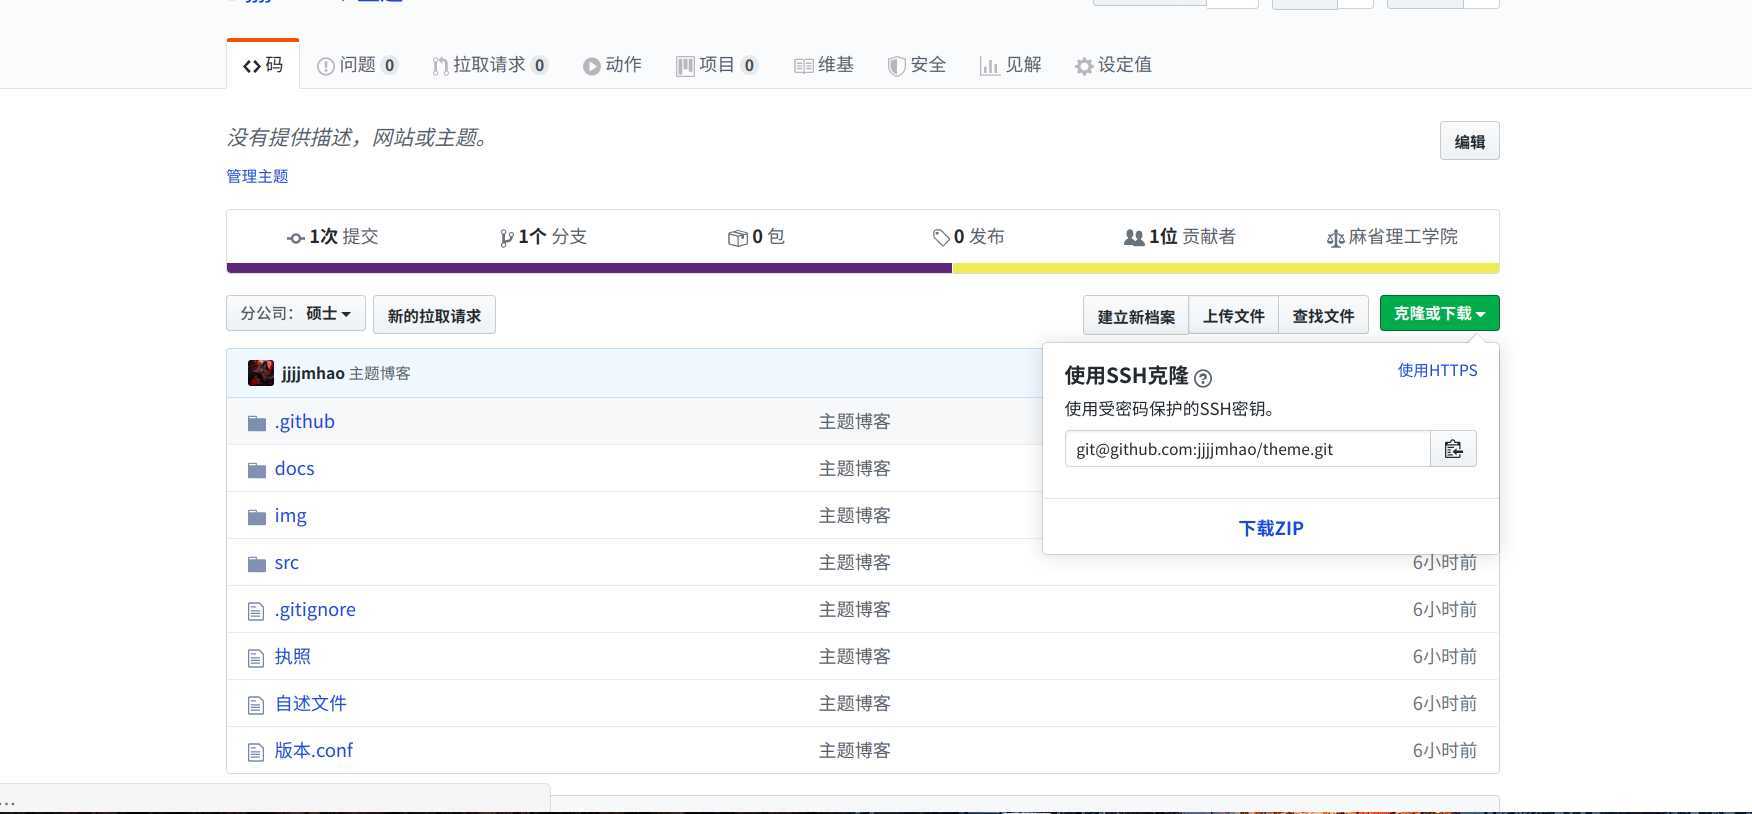
Task: Click the 主题博客 message on docs row
Action: pos(855,469)
